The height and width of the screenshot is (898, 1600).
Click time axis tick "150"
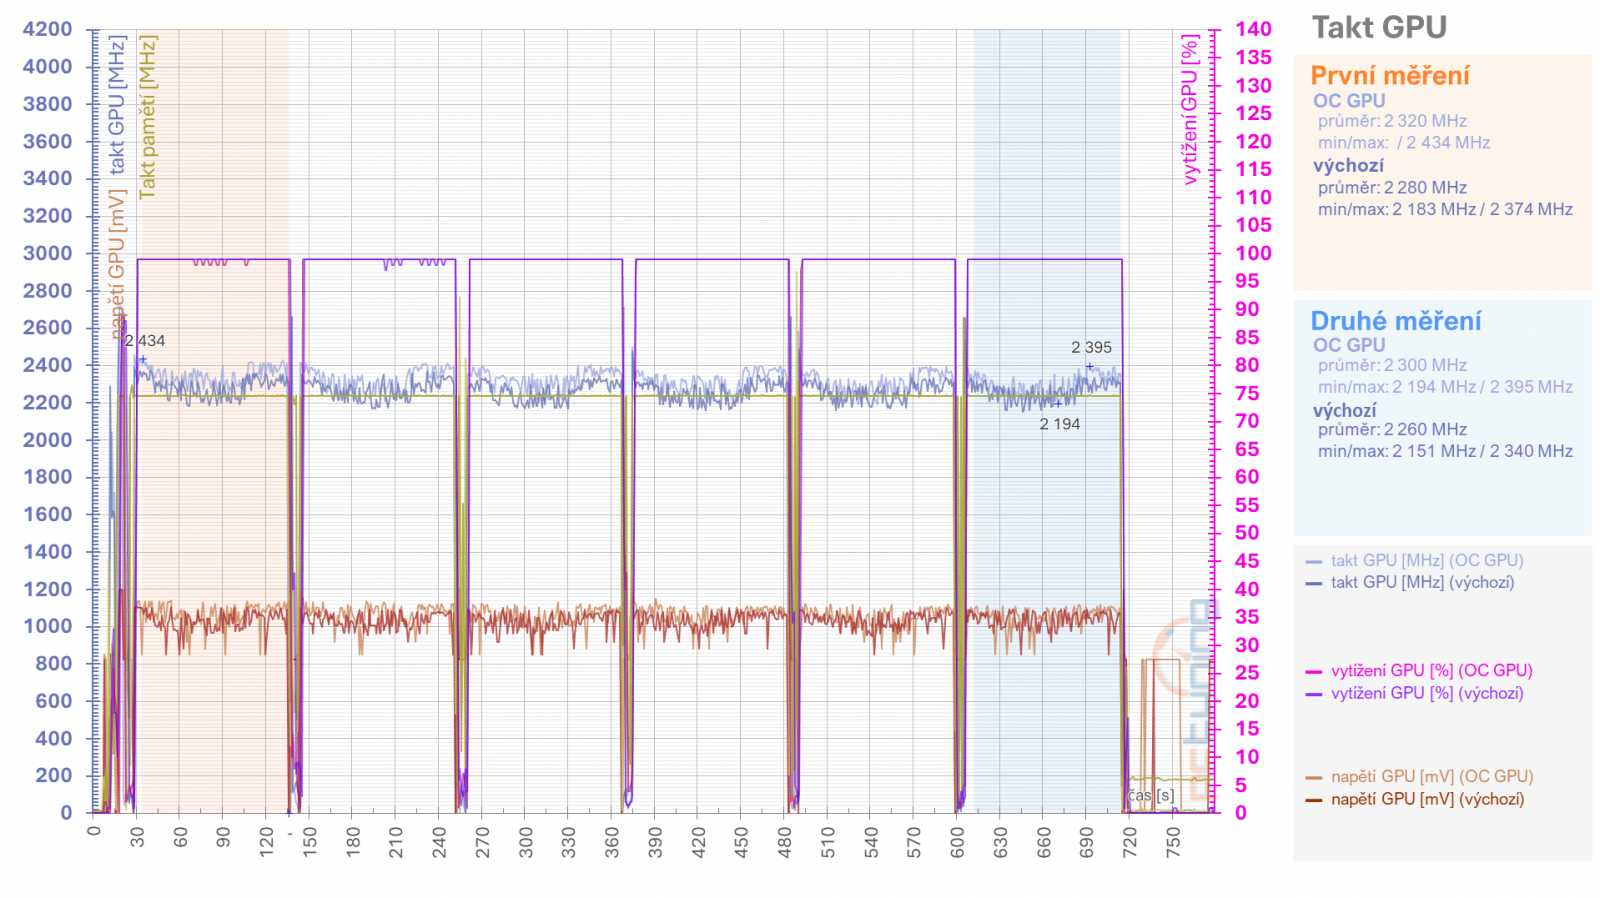tap(310, 842)
